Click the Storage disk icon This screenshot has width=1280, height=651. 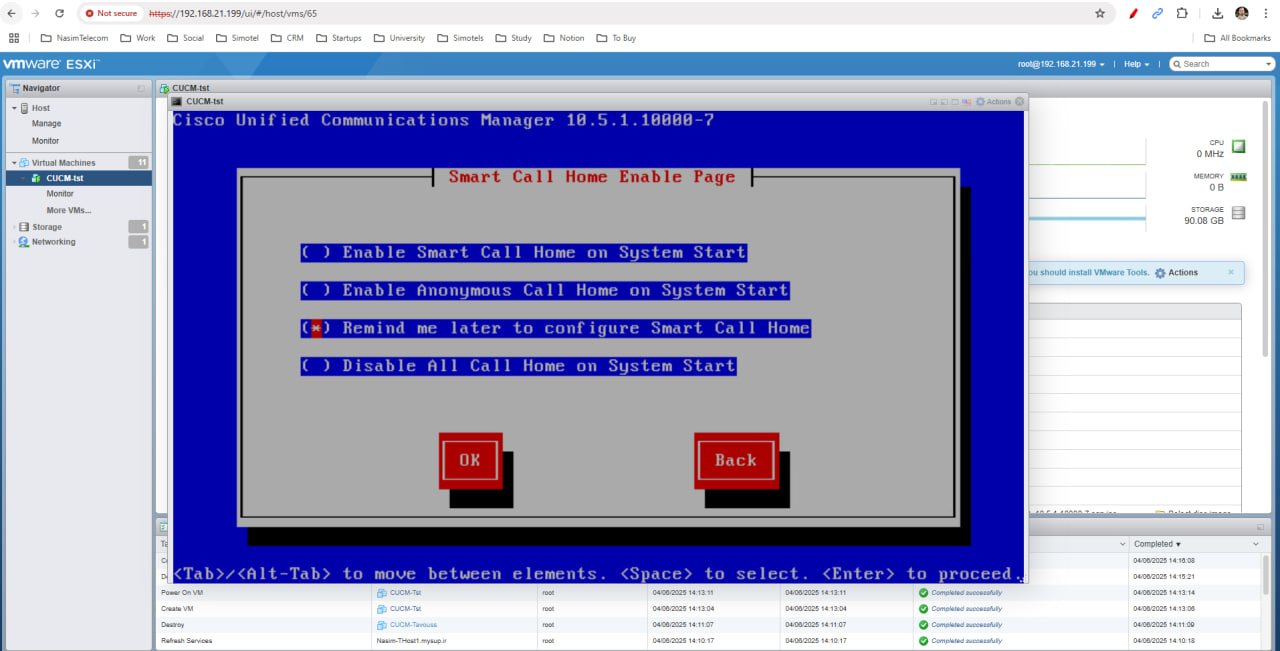point(1239,213)
